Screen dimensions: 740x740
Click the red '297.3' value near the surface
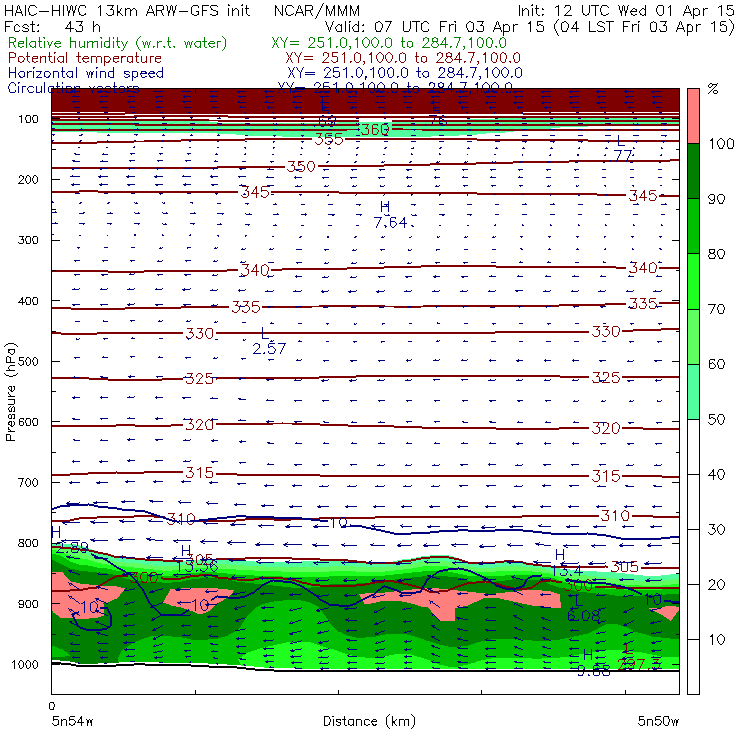point(639,664)
